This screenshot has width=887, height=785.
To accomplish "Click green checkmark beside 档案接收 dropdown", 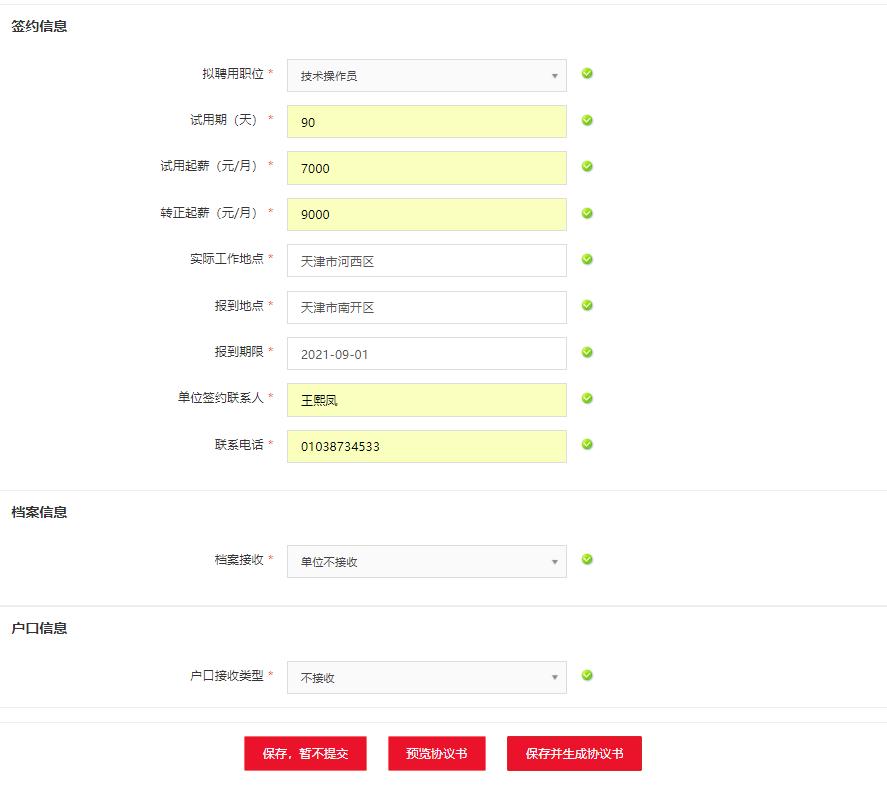I will pyautogui.click(x=587, y=559).
